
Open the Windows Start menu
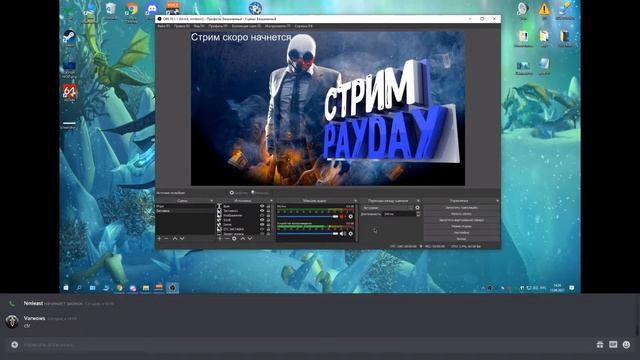(x=66, y=288)
